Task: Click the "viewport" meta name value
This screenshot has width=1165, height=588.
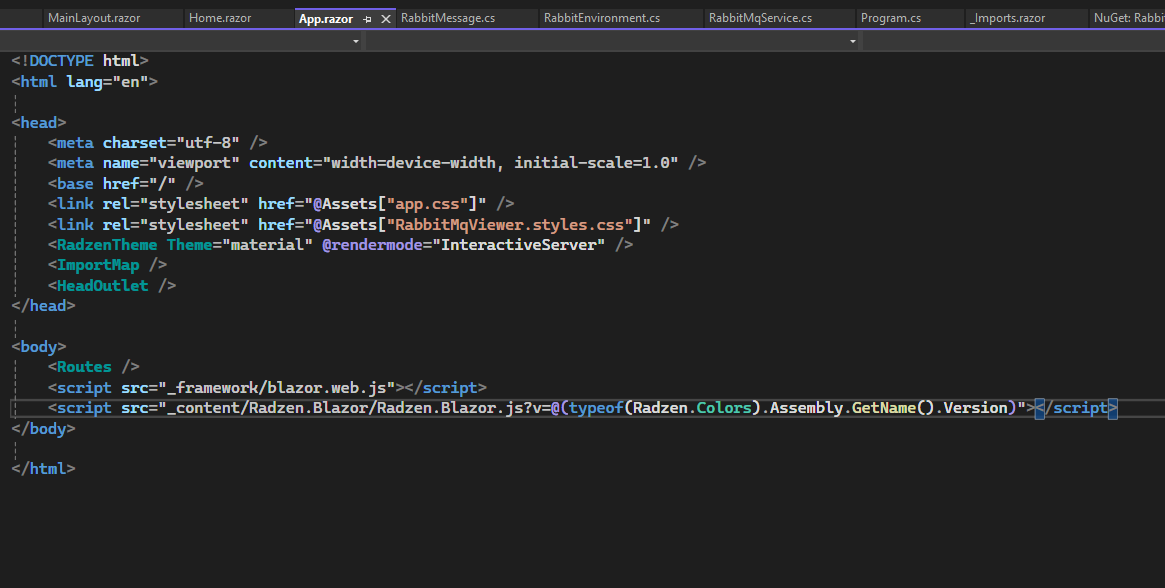Action: pyautogui.click(x=195, y=163)
